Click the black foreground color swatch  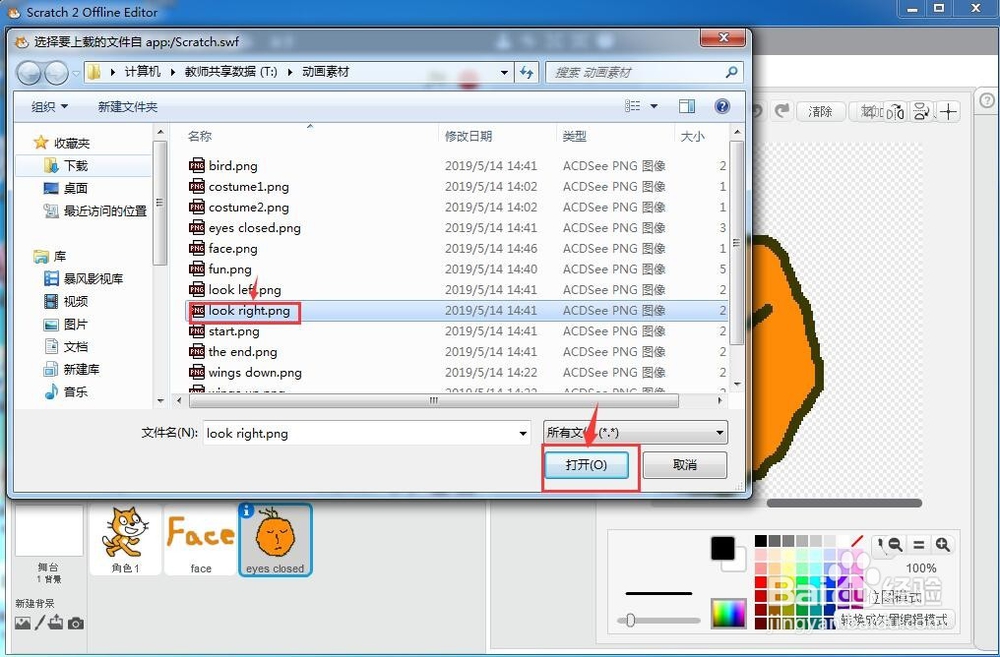[722, 548]
